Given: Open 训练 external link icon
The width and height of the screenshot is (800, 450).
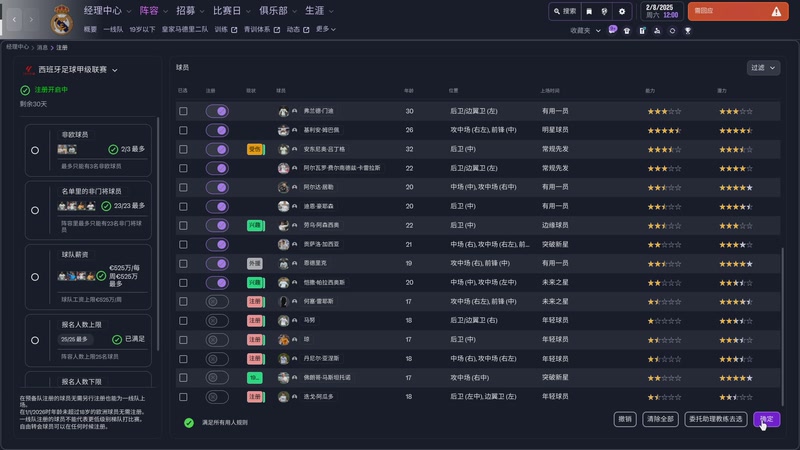Looking at the screenshot, I should click(x=234, y=30).
